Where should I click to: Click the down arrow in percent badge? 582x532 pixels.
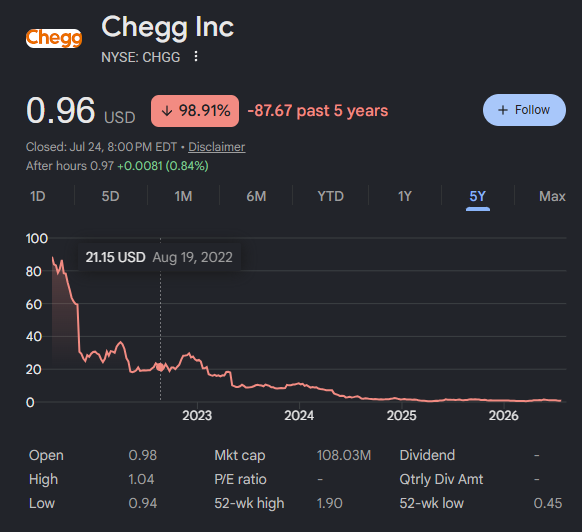pos(167,111)
